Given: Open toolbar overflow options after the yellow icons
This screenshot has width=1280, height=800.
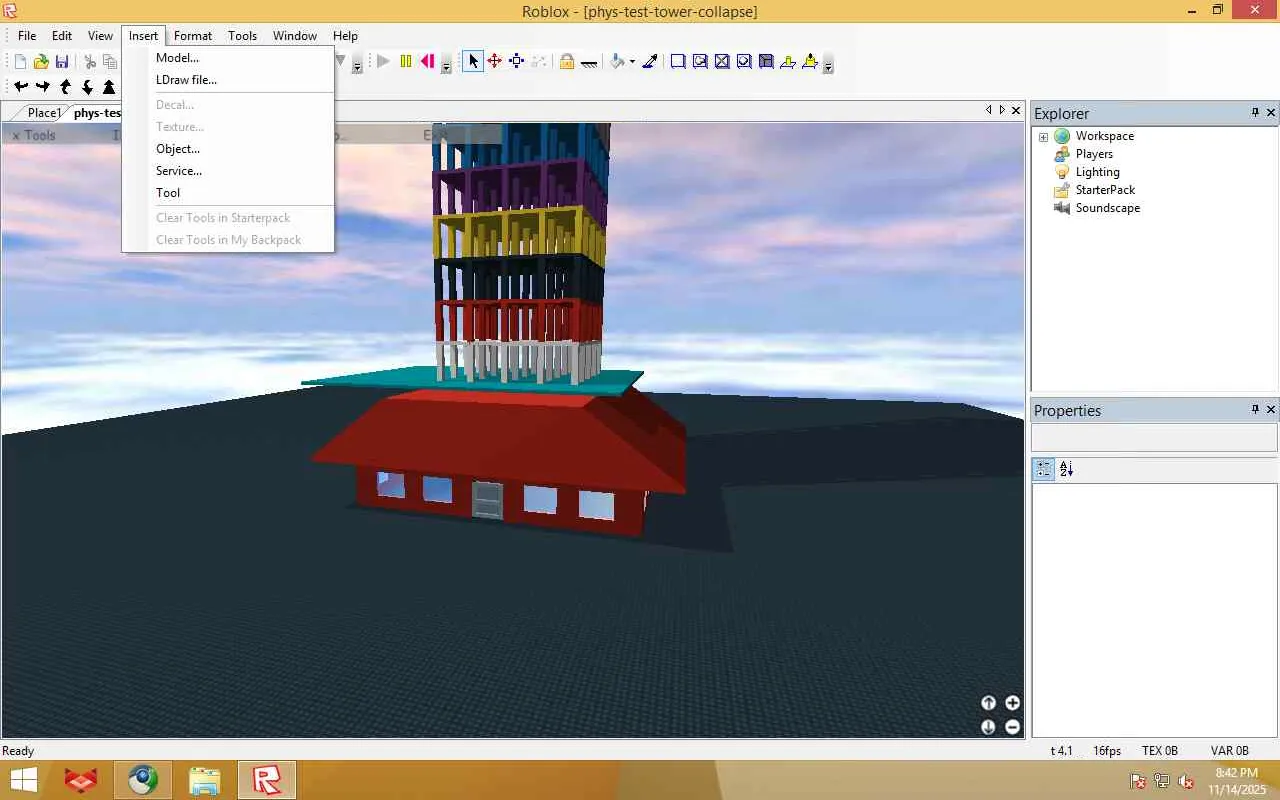Looking at the screenshot, I should [828, 65].
